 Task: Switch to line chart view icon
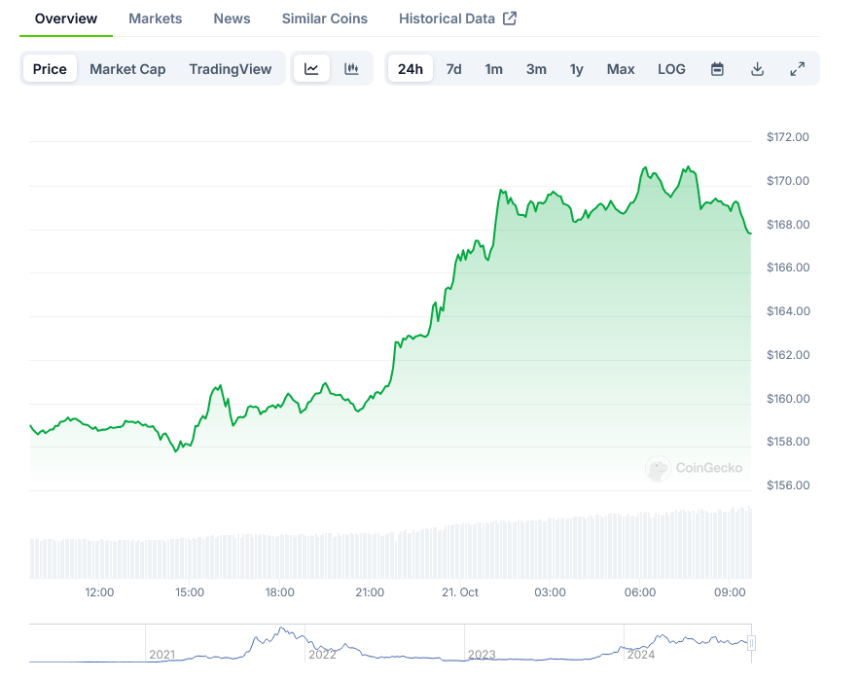tap(312, 69)
